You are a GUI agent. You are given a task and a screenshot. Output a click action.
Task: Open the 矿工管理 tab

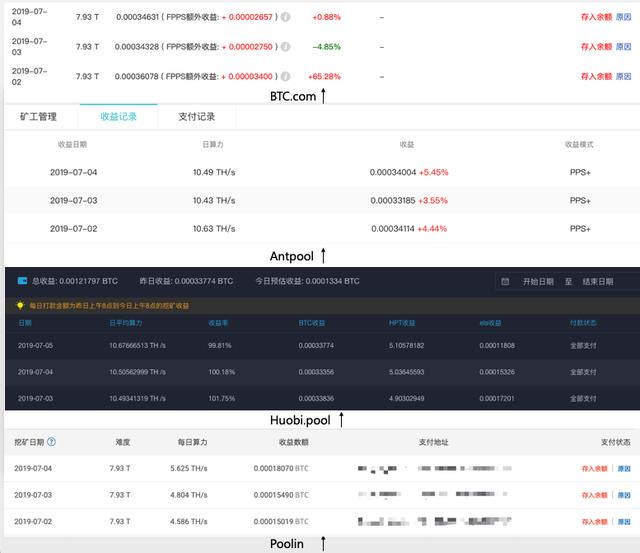38,117
